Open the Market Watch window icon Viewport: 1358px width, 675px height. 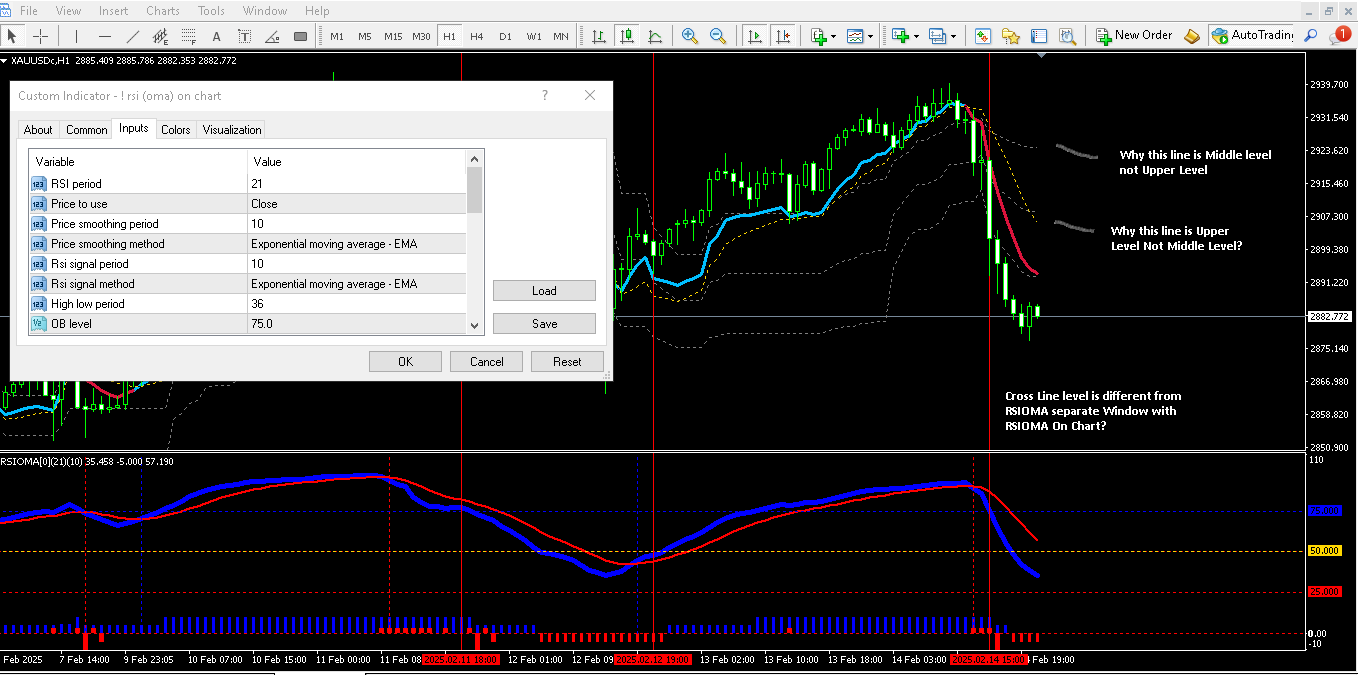pyautogui.click(x=983, y=36)
